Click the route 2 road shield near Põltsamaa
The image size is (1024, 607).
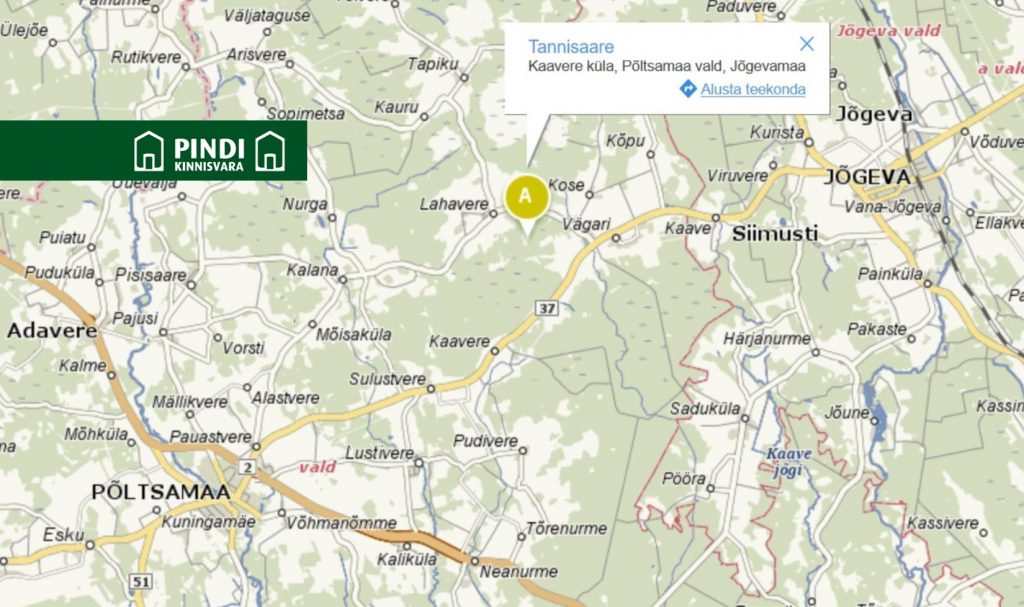(x=246, y=467)
